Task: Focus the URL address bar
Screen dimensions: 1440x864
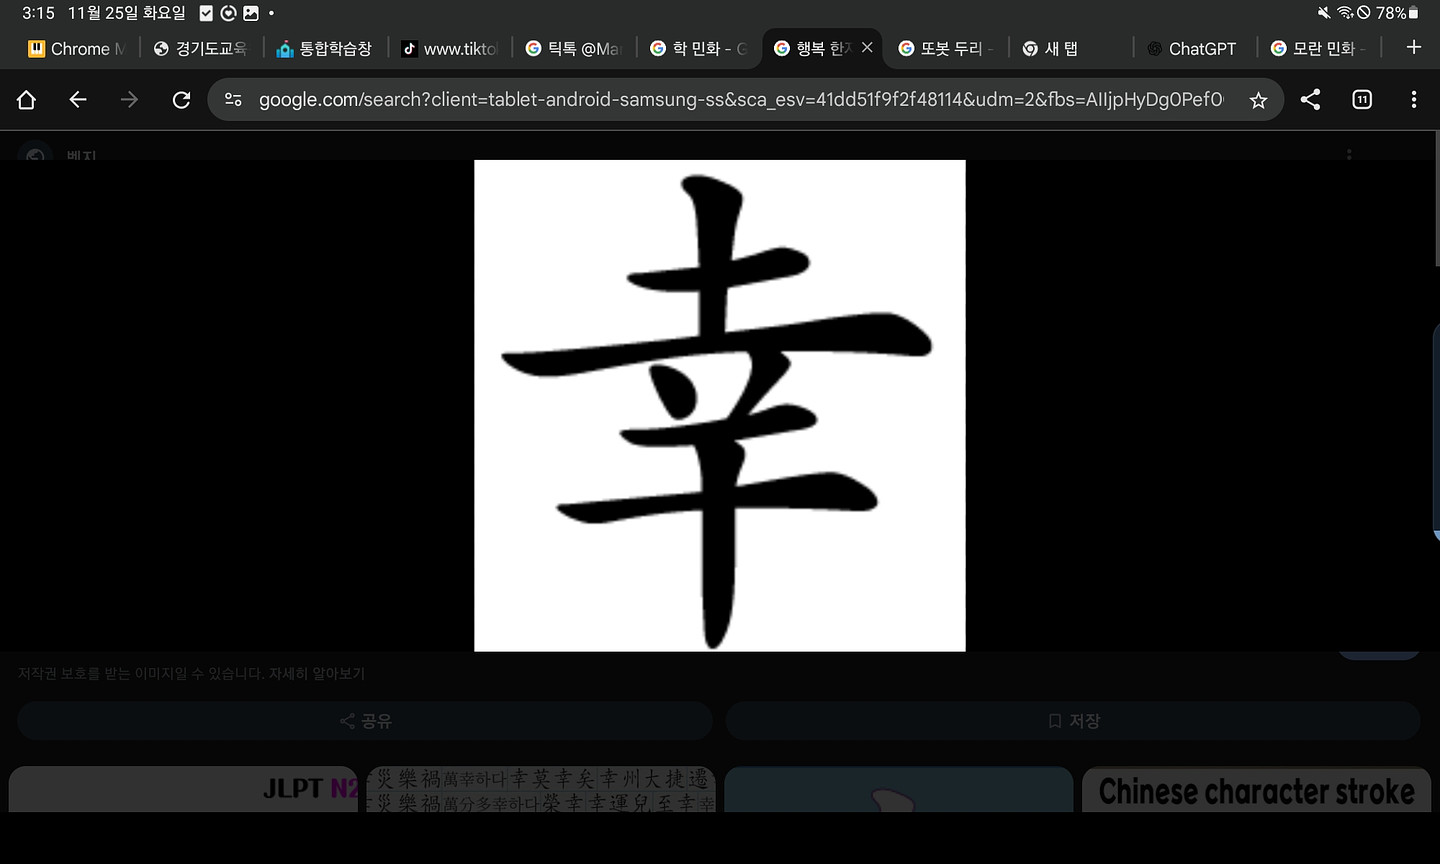Action: tap(740, 99)
